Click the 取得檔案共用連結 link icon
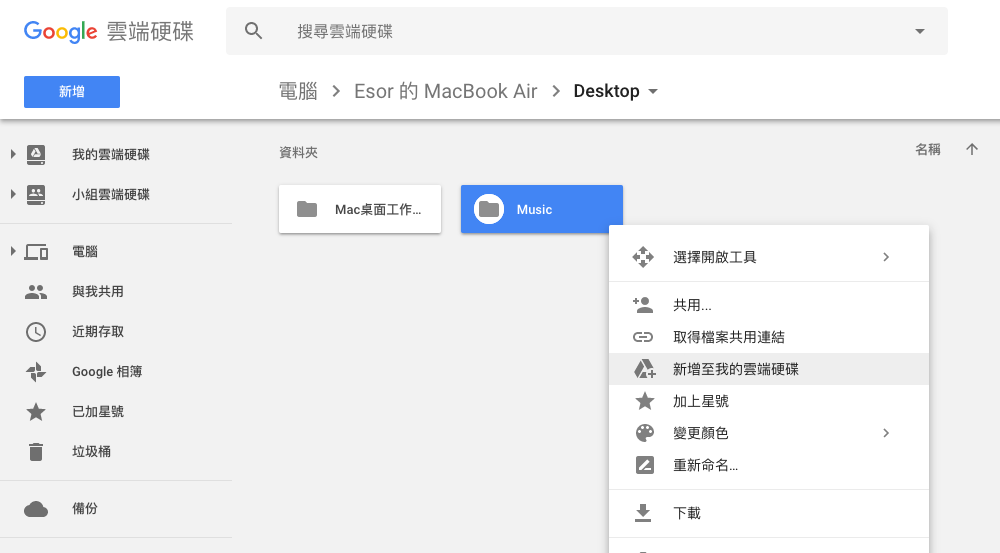This screenshot has height=553, width=1000. [x=643, y=337]
